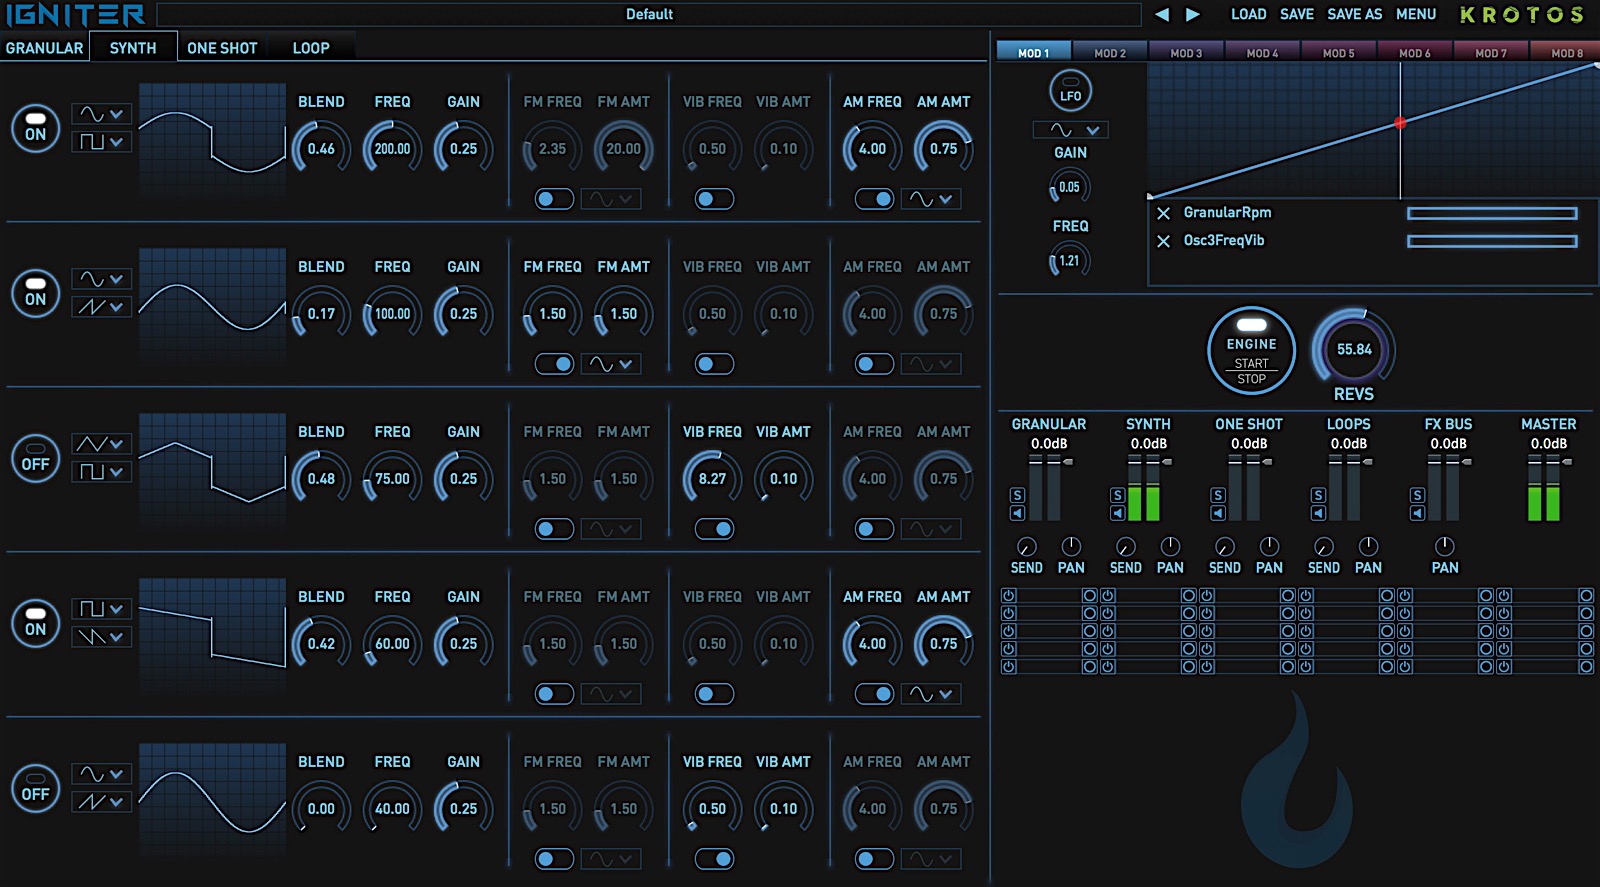Mute the Synth mixer channel
The image size is (1600, 887).
(1117, 513)
